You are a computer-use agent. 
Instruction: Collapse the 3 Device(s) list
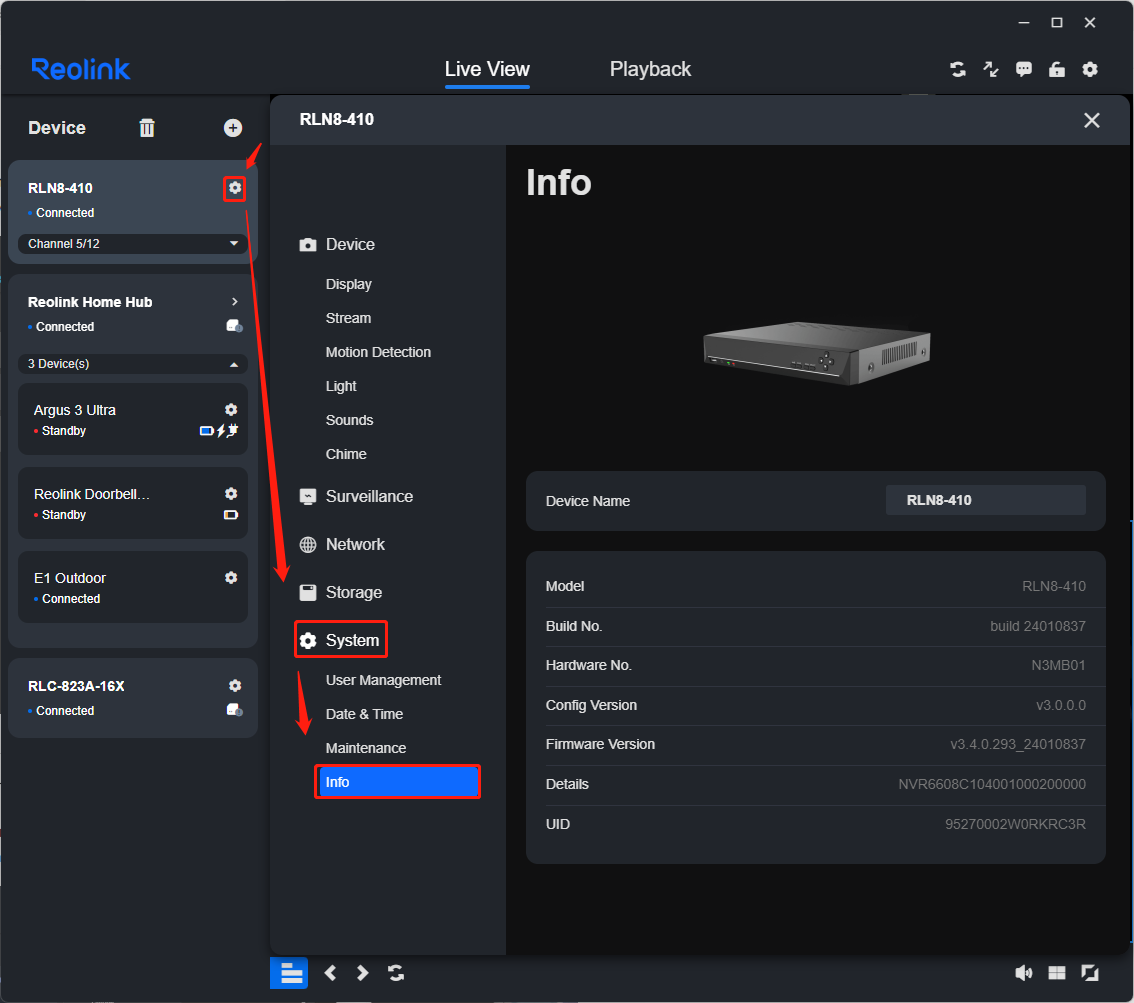pos(133,364)
